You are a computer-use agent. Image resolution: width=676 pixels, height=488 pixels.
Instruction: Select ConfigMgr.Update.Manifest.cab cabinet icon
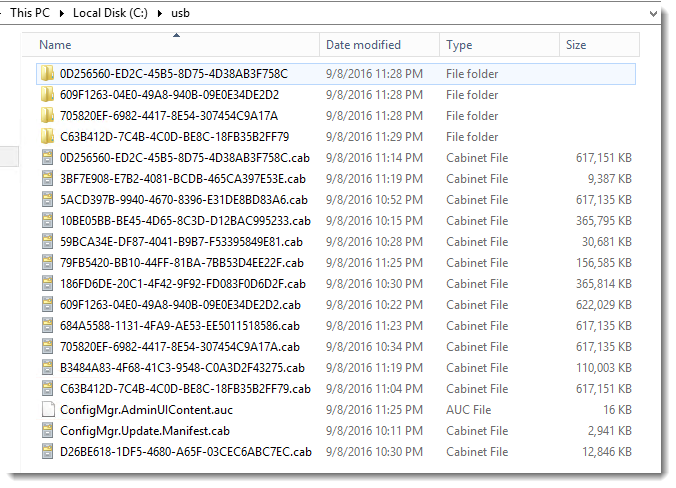(x=47, y=431)
